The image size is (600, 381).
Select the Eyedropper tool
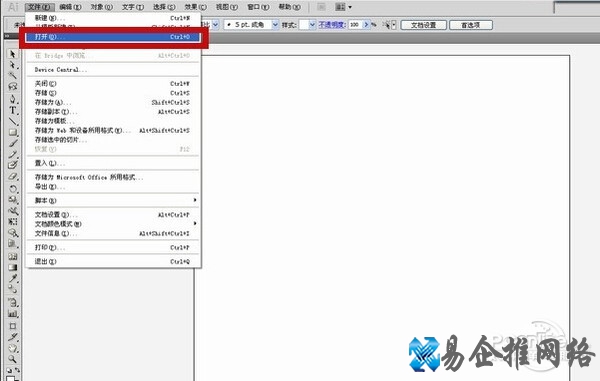13,278
